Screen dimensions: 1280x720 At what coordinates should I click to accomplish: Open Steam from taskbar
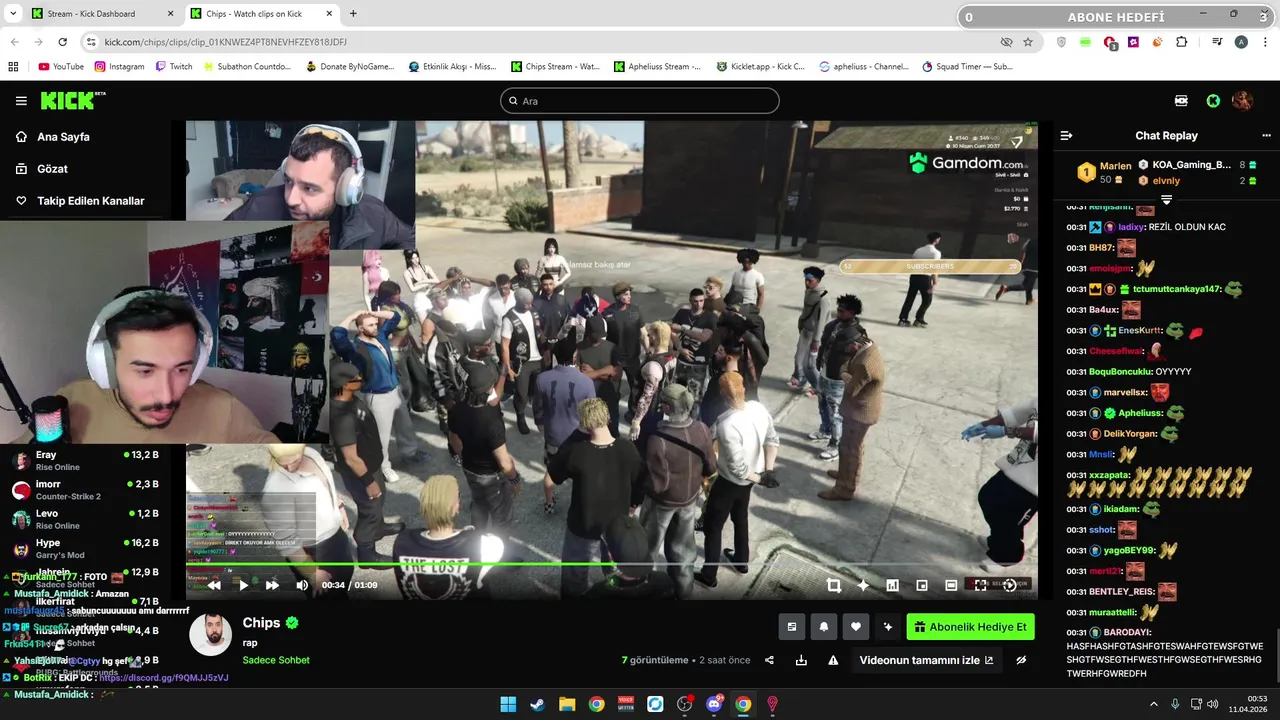pos(537,704)
